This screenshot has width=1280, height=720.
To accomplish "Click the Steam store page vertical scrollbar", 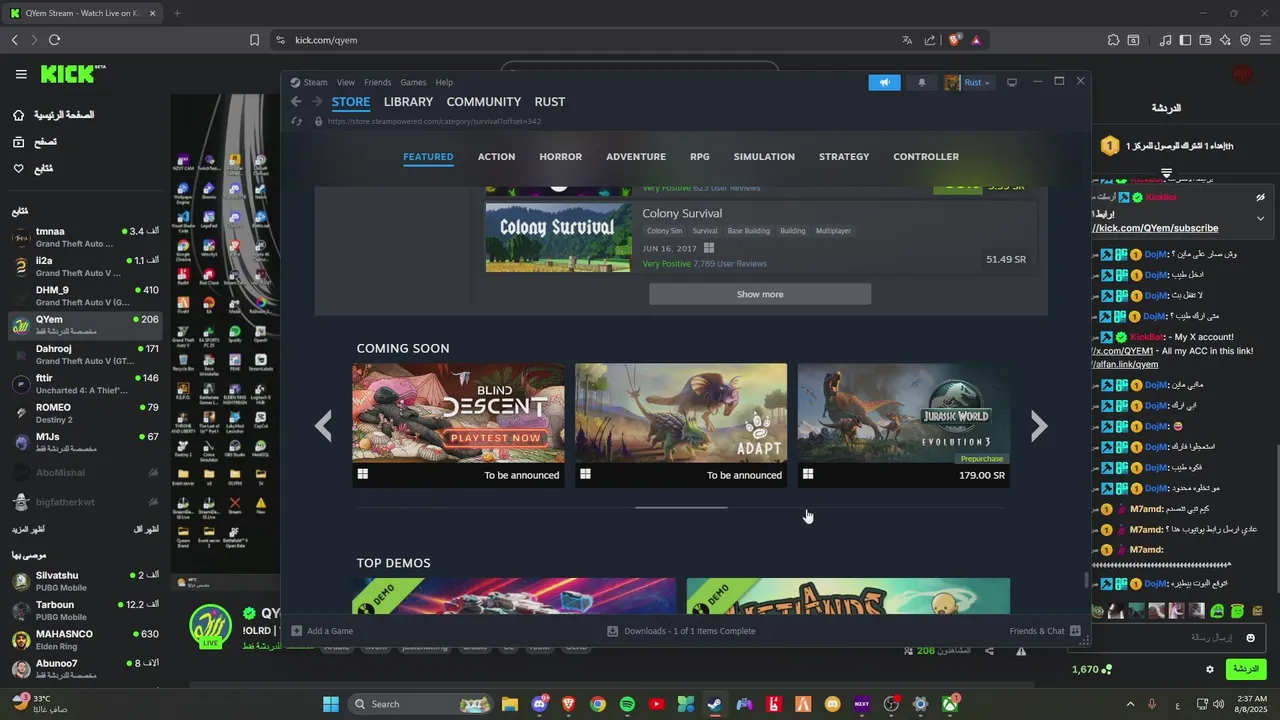I will click(1086, 580).
